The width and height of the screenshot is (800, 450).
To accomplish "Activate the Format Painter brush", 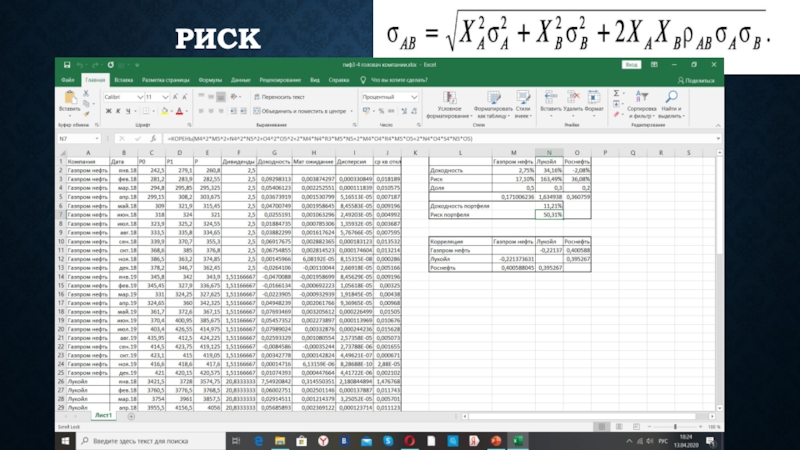I will tap(86, 113).
